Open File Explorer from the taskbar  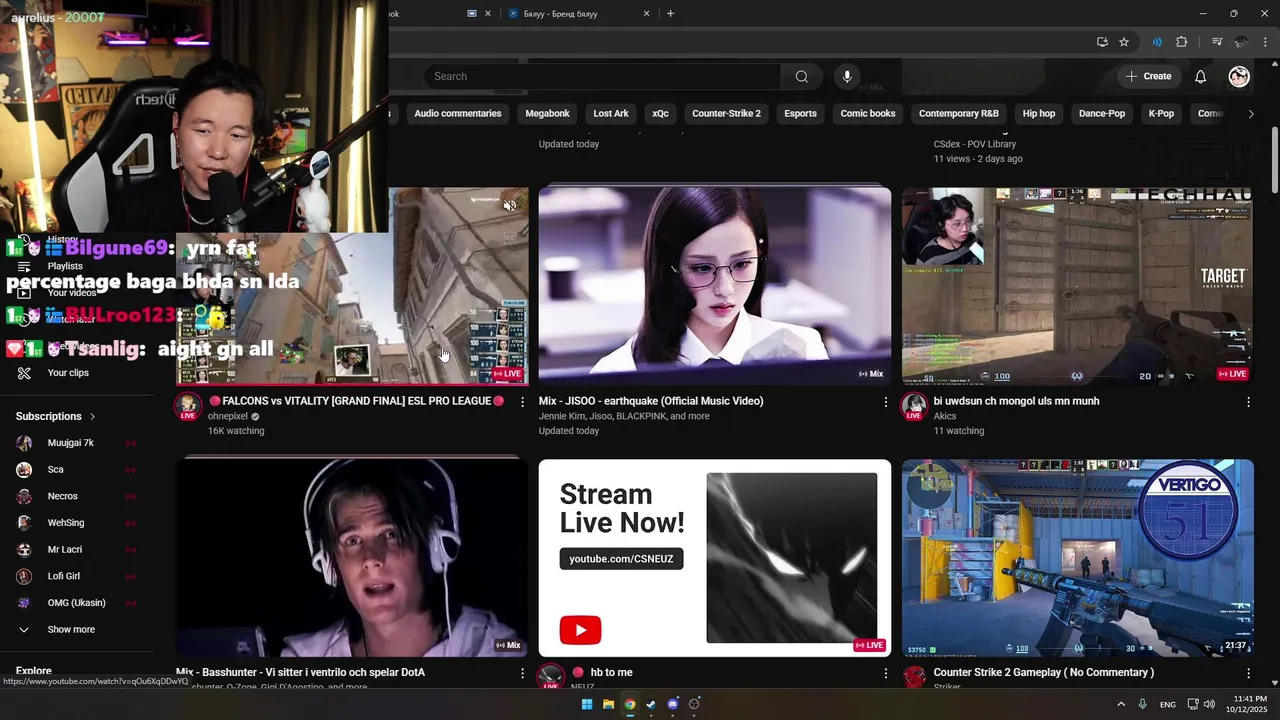tap(608, 704)
